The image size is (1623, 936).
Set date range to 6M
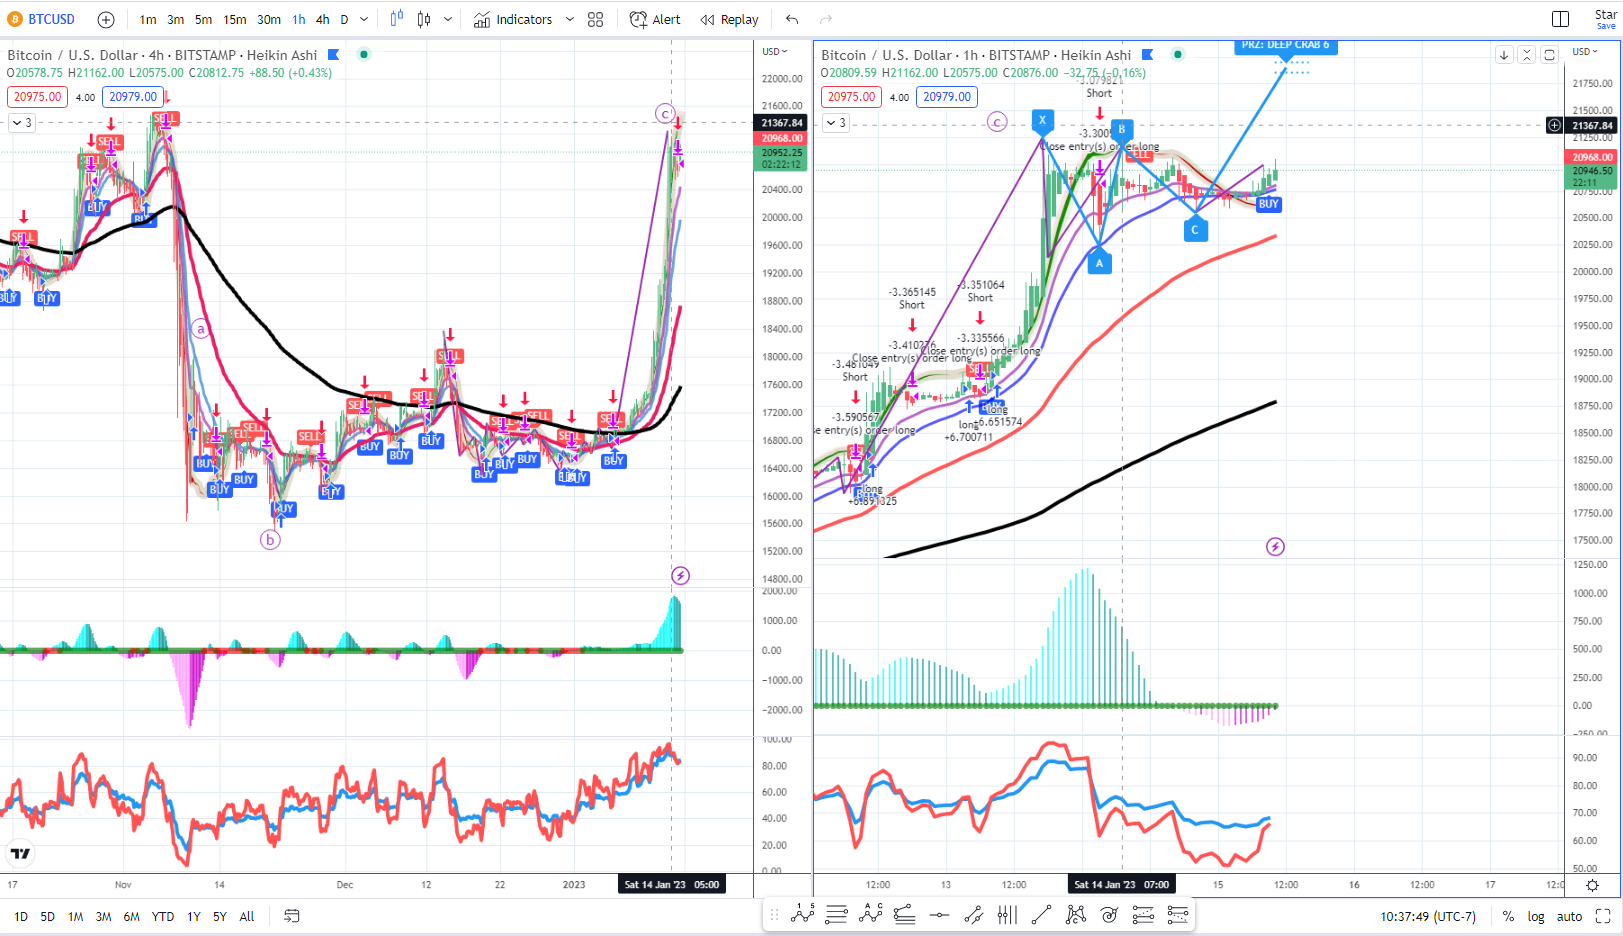[x=131, y=916]
